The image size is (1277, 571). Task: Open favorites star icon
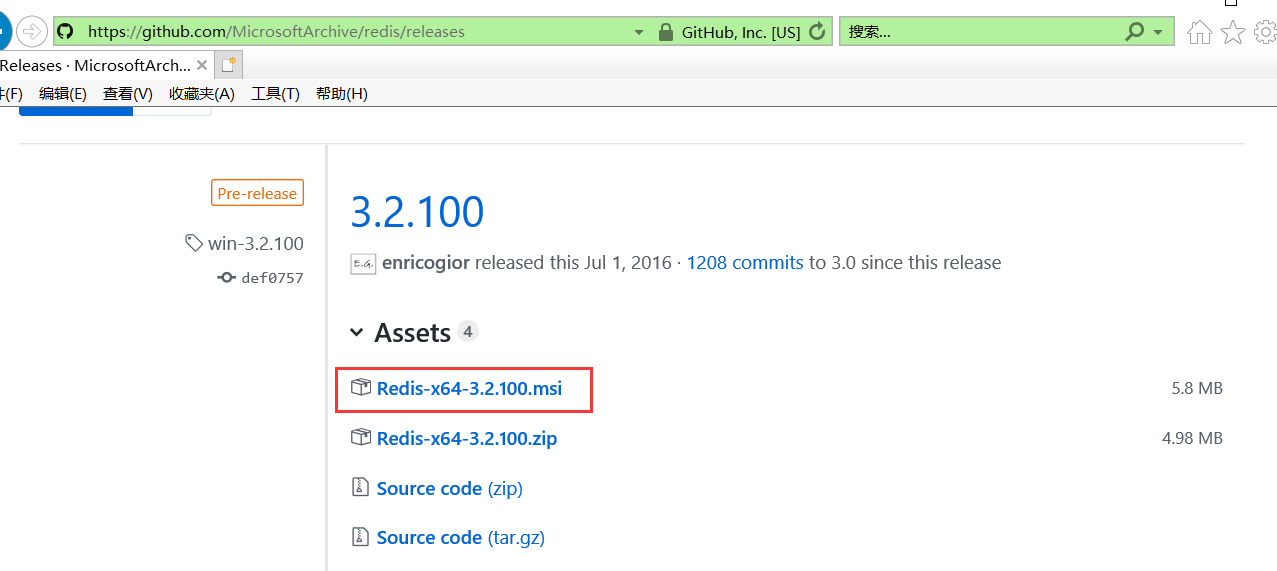(x=1233, y=33)
